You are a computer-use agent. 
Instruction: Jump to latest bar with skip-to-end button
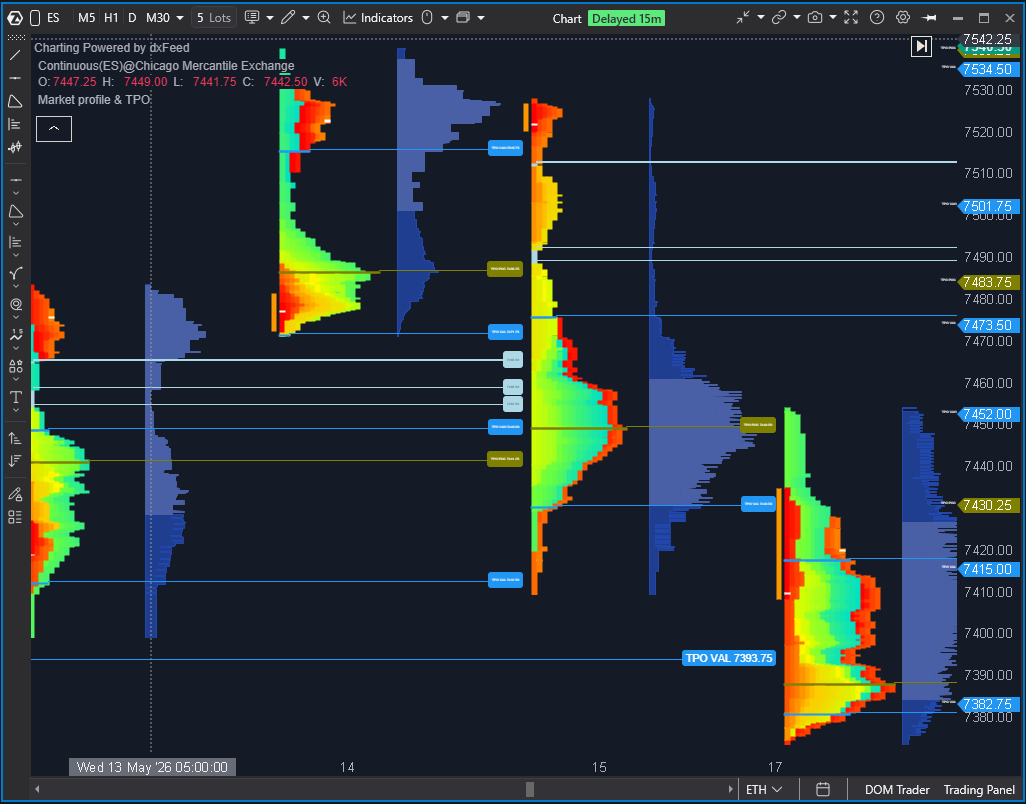click(921, 46)
